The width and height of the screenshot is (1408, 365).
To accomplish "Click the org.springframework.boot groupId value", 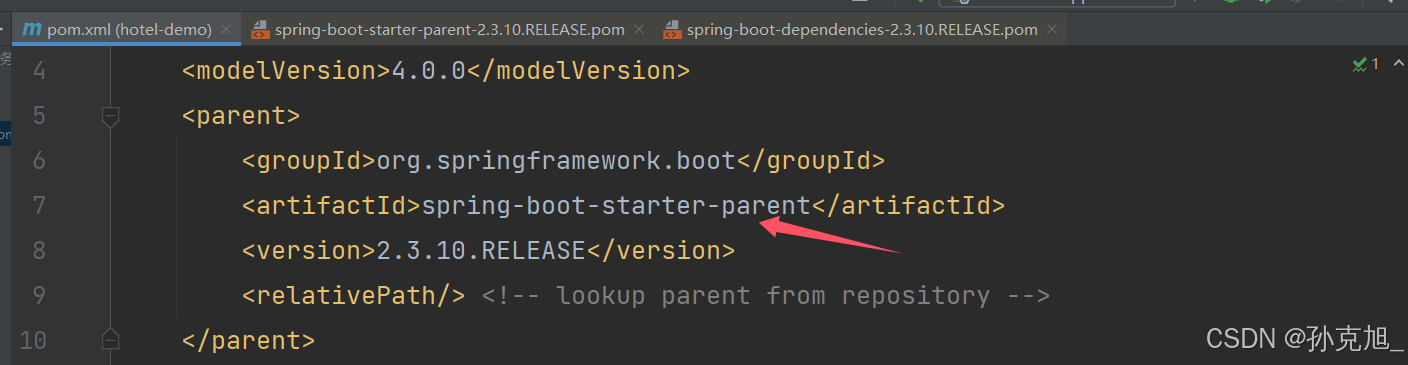I will click(555, 160).
